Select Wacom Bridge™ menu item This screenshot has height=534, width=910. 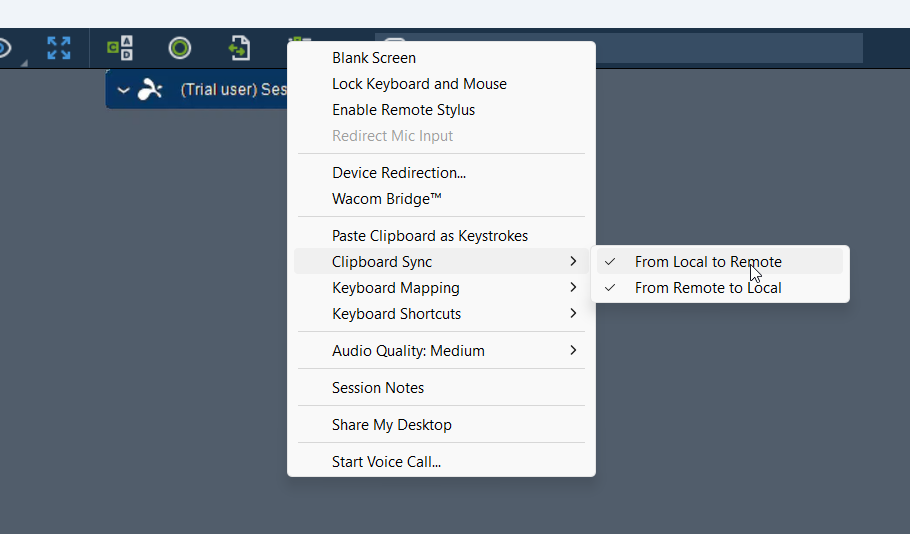pyautogui.click(x=441, y=199)
